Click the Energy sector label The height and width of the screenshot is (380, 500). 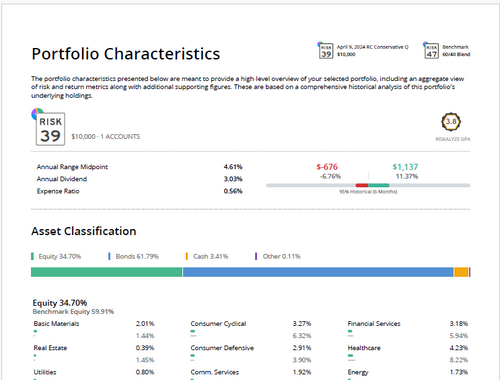point(358,372)
